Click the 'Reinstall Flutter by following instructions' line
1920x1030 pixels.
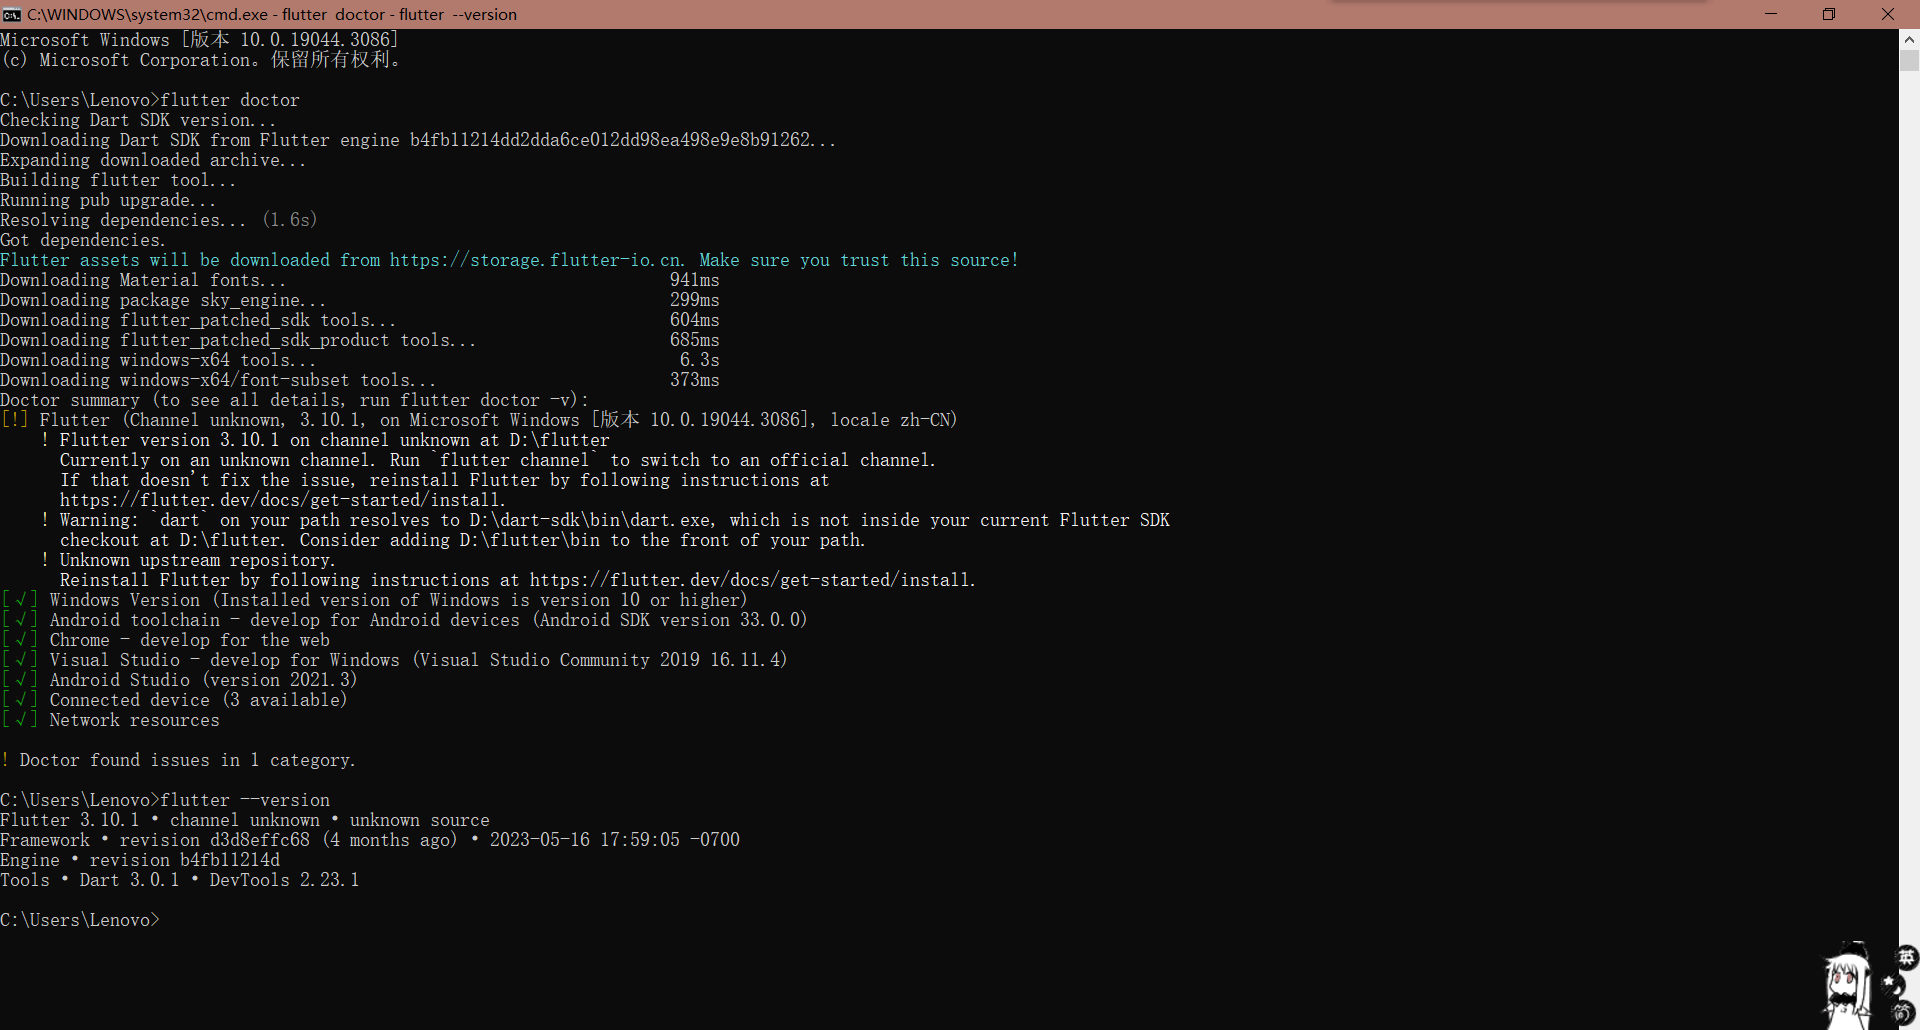click(518, 580)
